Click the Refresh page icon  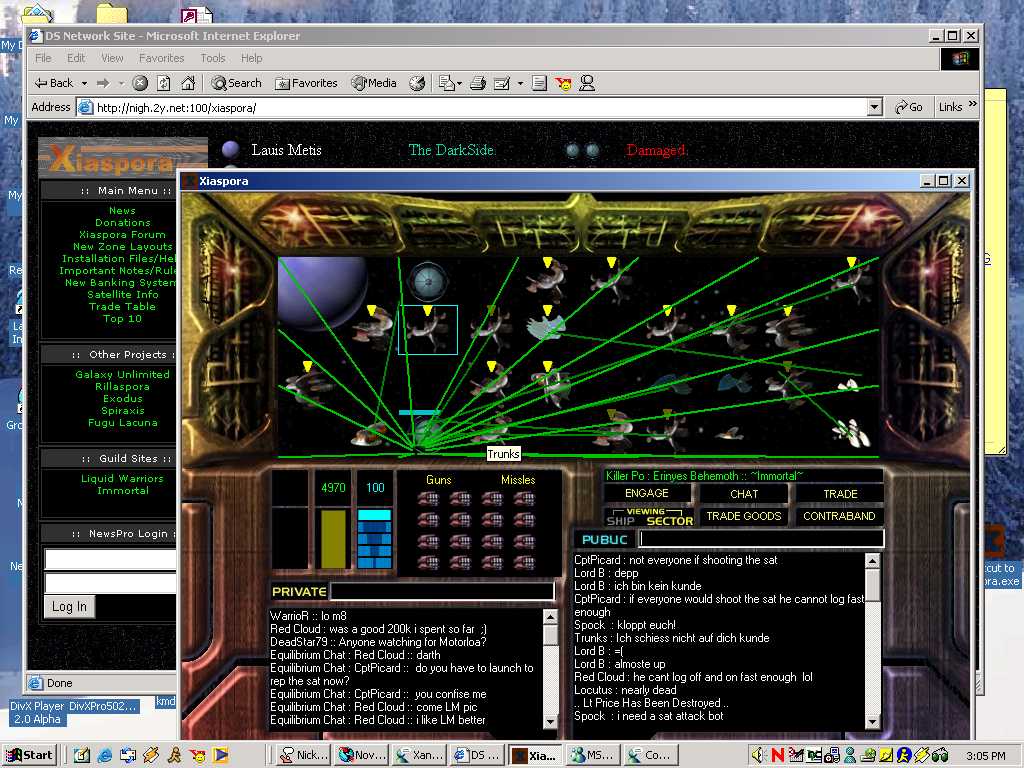click(163, 83)
